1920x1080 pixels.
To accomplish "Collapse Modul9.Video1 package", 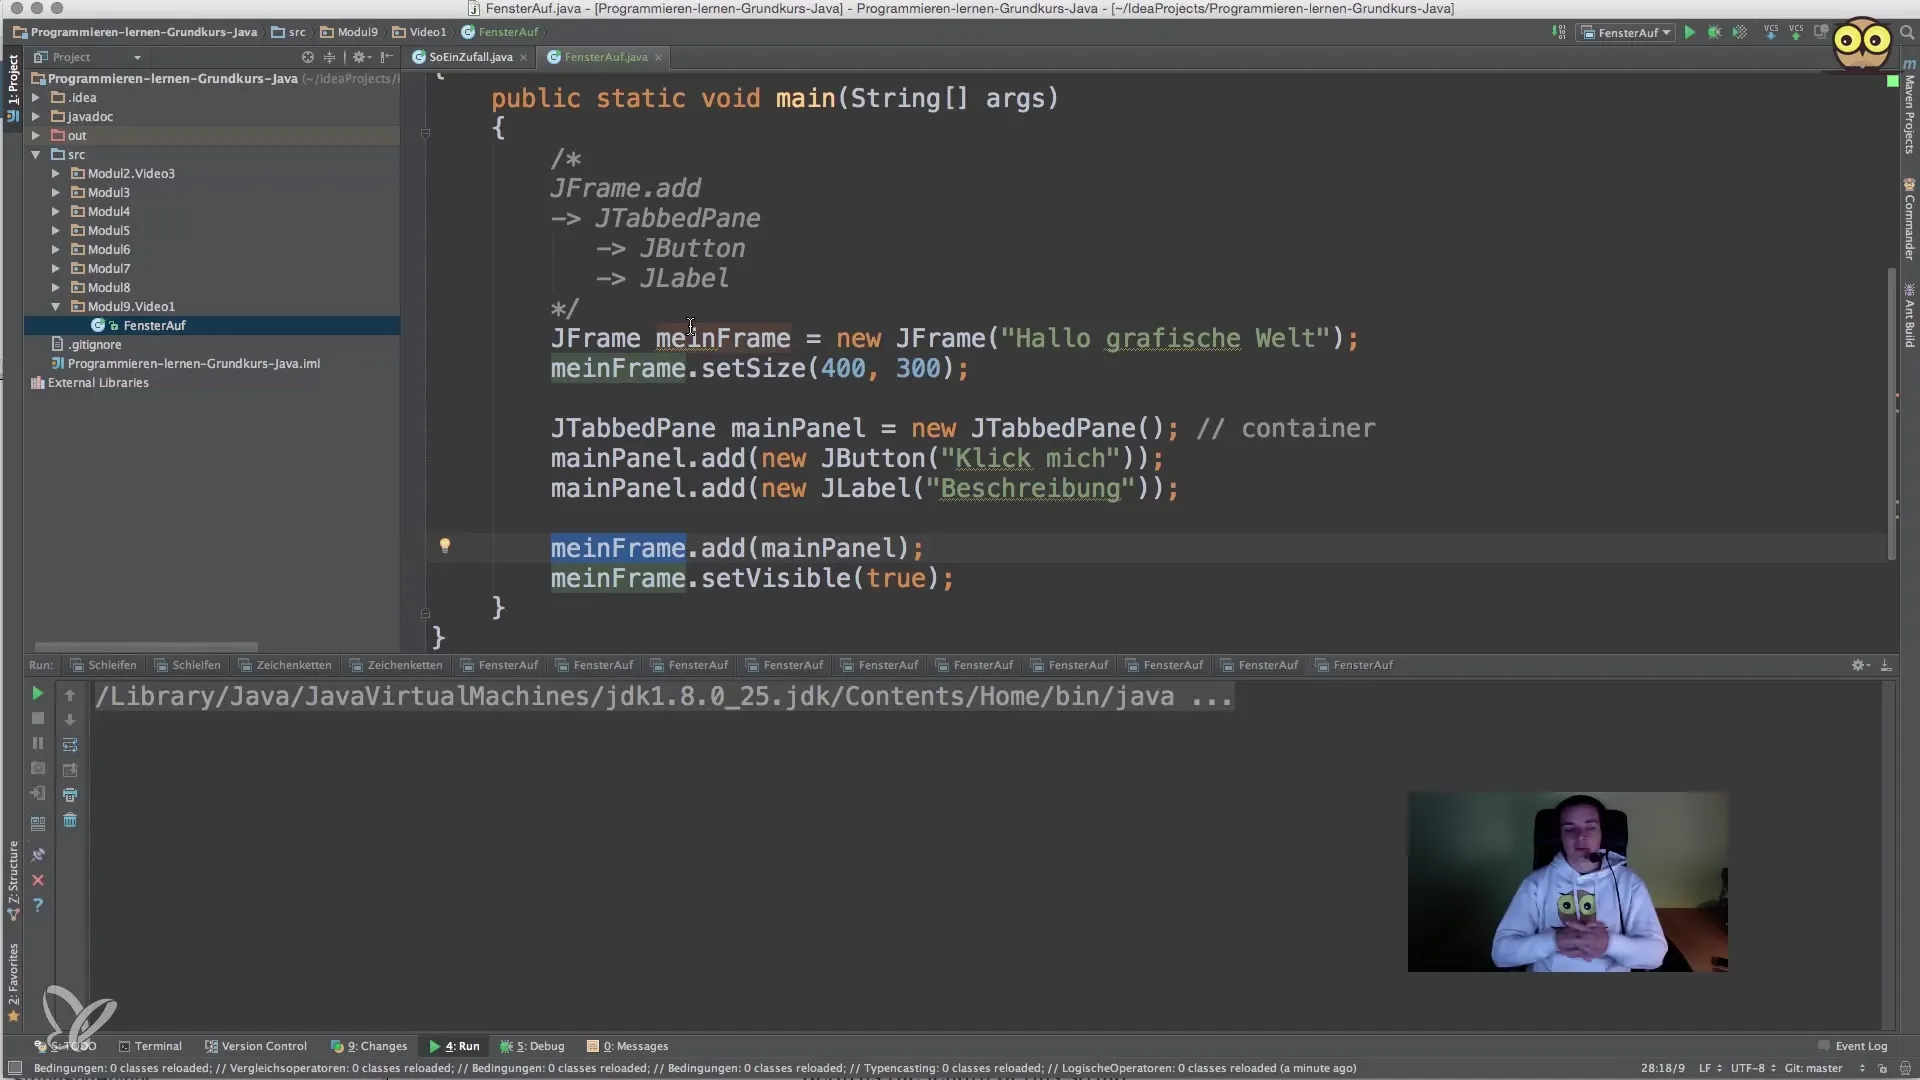I will click(56, 307).
